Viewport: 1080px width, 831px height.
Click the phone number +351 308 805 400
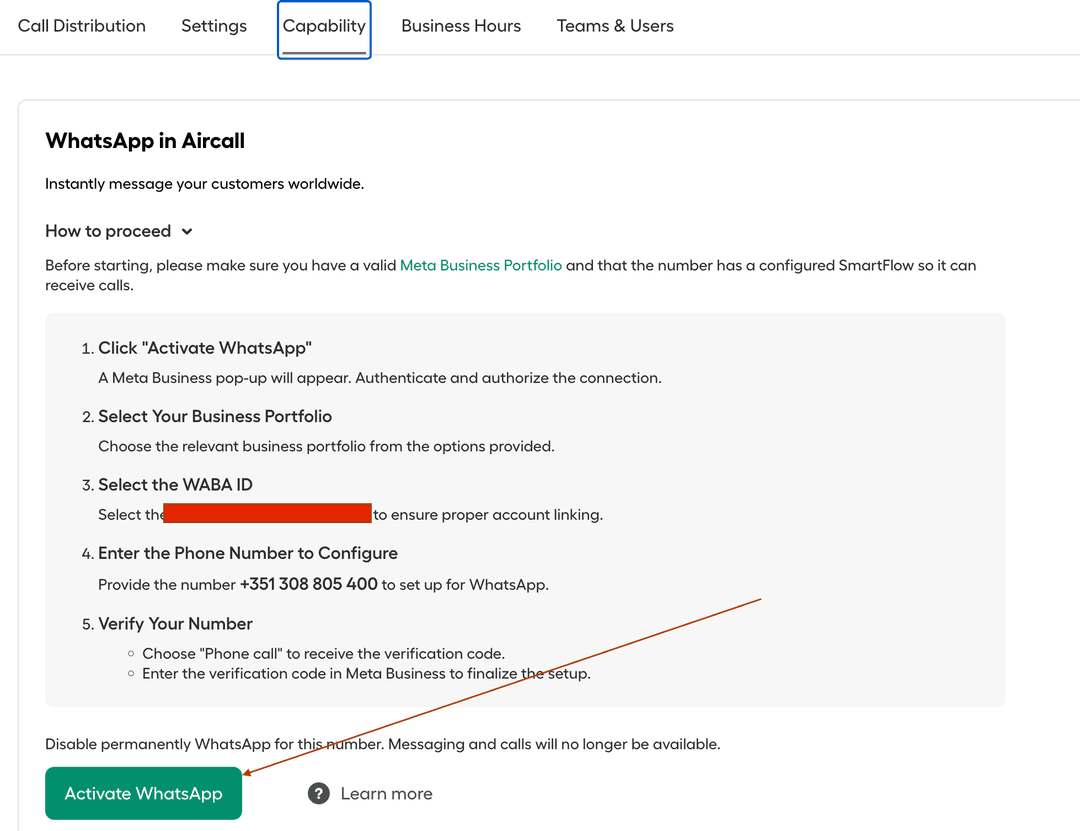[309, 584]
